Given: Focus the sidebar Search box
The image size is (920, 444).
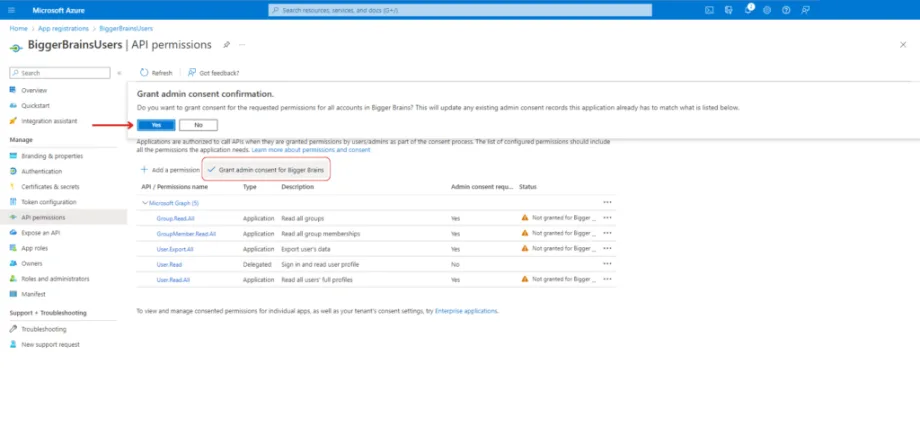Looking at the screenshot, I should (x=60, y=73).
